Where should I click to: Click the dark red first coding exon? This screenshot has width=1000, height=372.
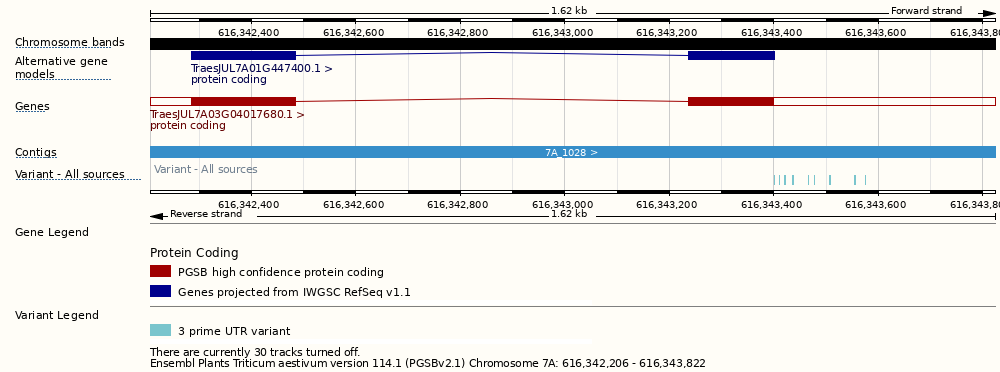pyautogui.click(x=244, y=101)
